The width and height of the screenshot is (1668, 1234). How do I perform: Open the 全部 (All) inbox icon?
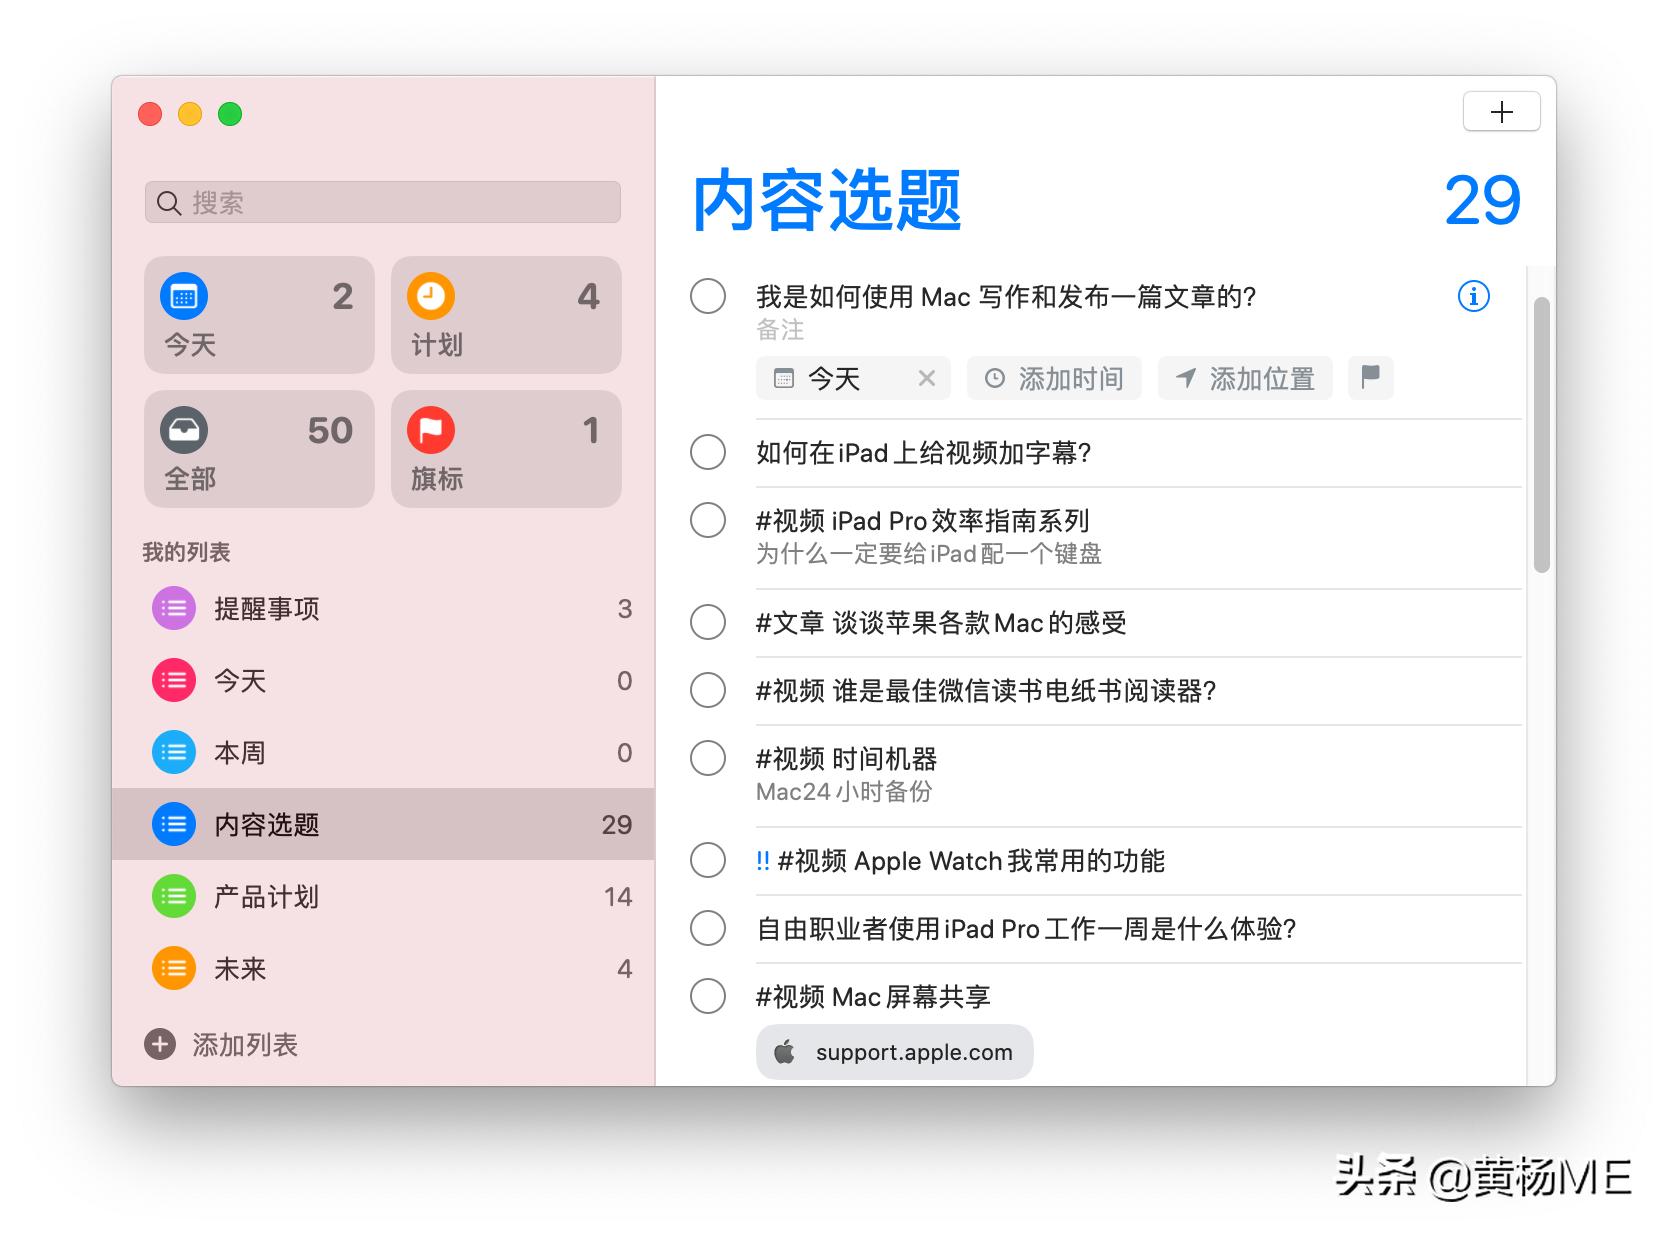[182, 430]
